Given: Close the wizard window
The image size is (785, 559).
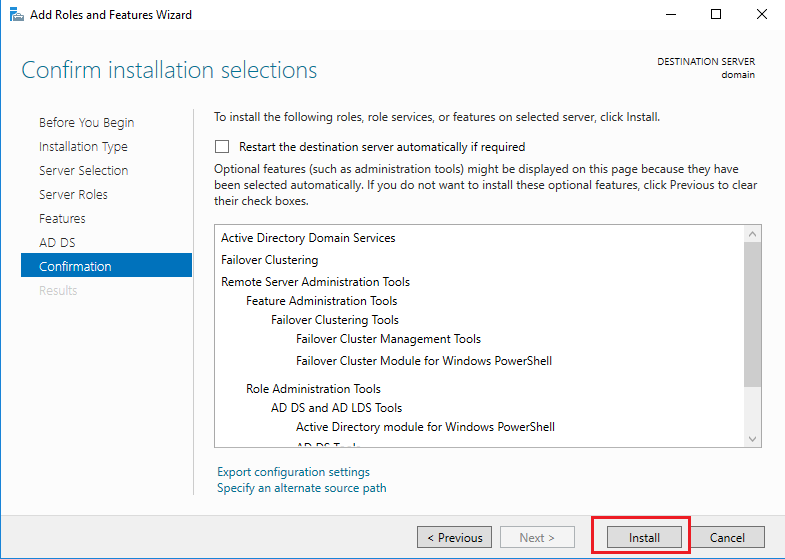Looking at the screenshot, I should [x=761, y=15].
